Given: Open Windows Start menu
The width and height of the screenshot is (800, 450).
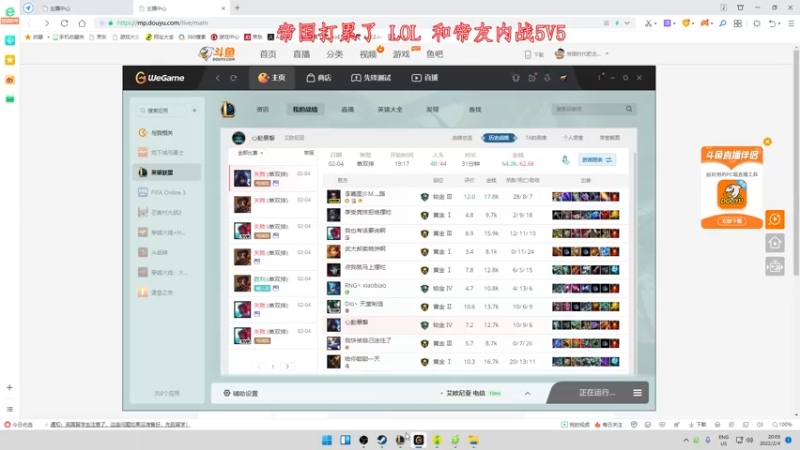Looking at the screenshot, I should click(x=327, y=440).
